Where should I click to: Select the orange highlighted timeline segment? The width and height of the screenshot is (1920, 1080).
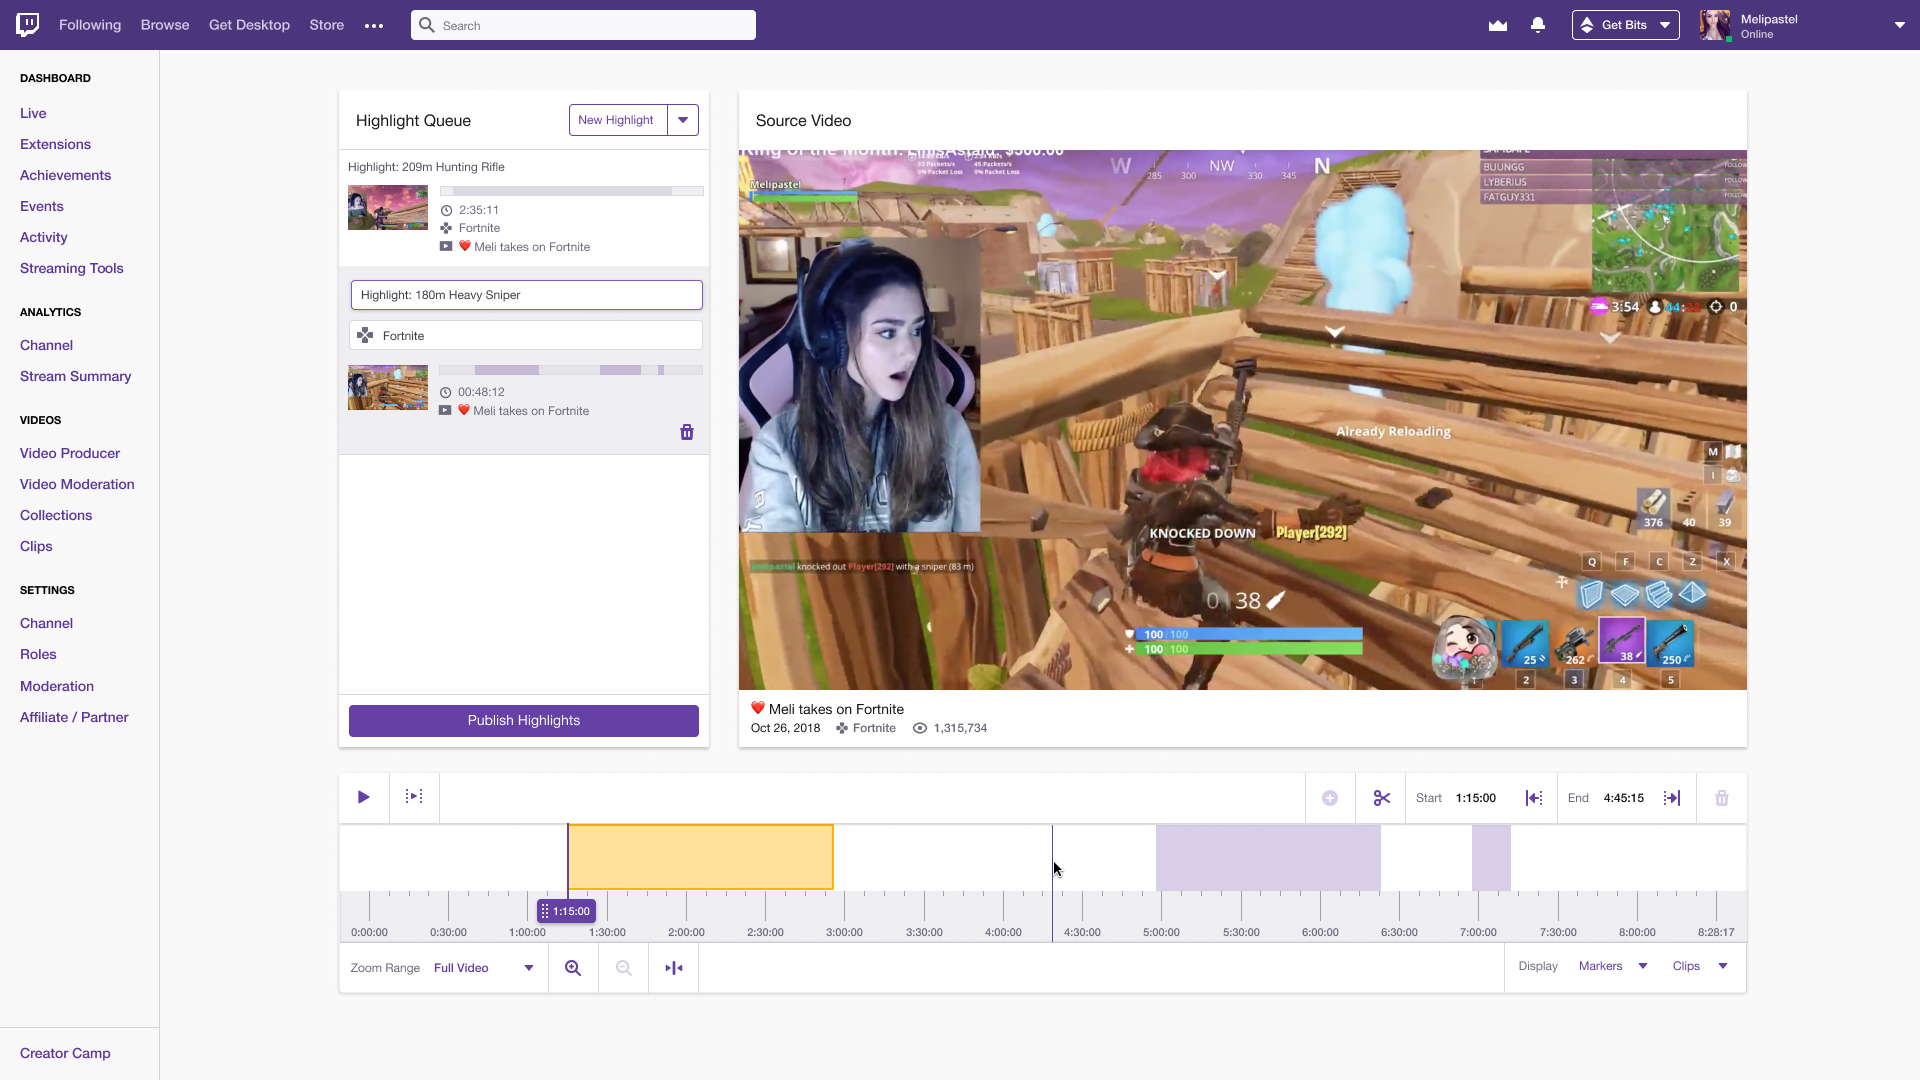(701, 857)
